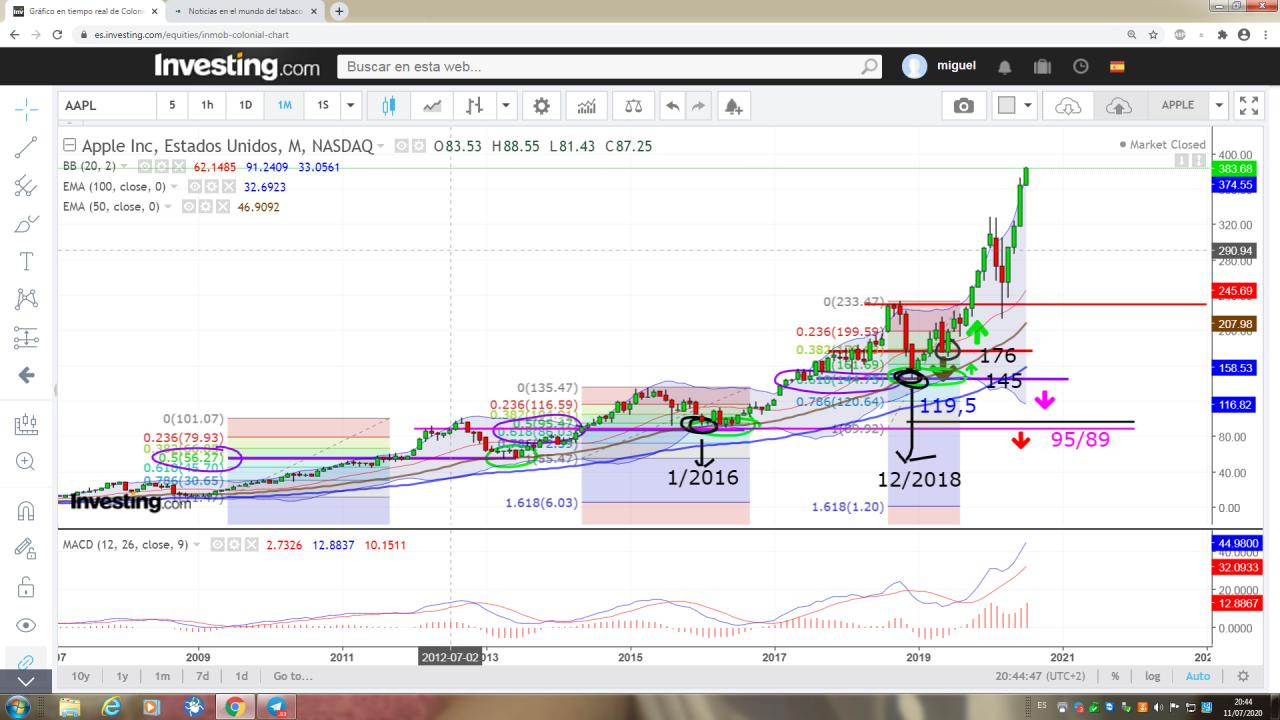The image size is (1280, 720).
Task: Click the candlestick chart style icon
Action: [x=388, y=105]
